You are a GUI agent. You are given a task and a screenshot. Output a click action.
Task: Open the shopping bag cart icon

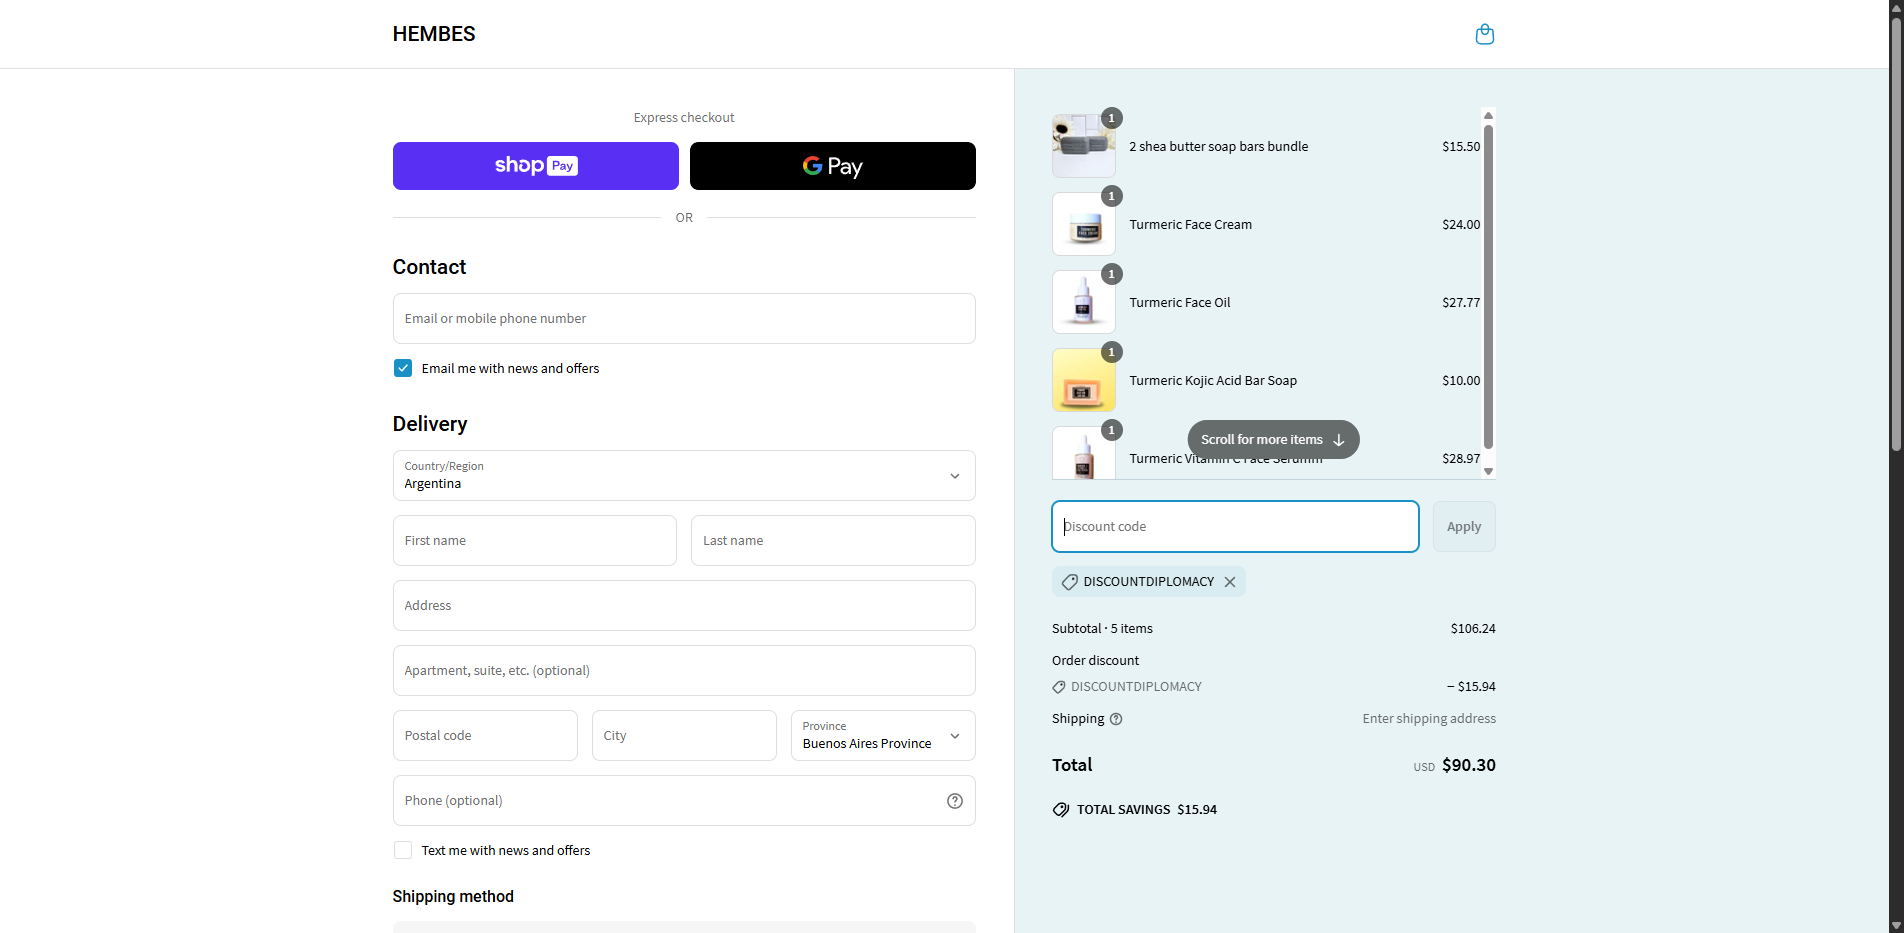[x=1485, y=34]
